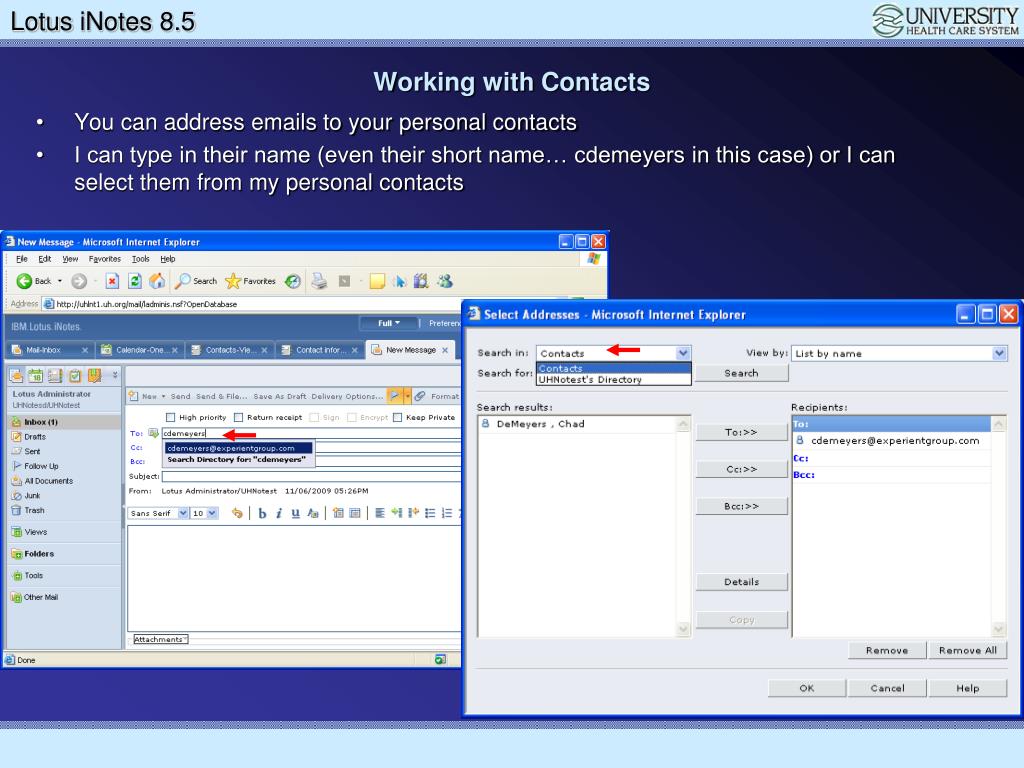Screen dimensions: 1024x768
Task: Check the Sign checkbox
Action: (314, 417)
